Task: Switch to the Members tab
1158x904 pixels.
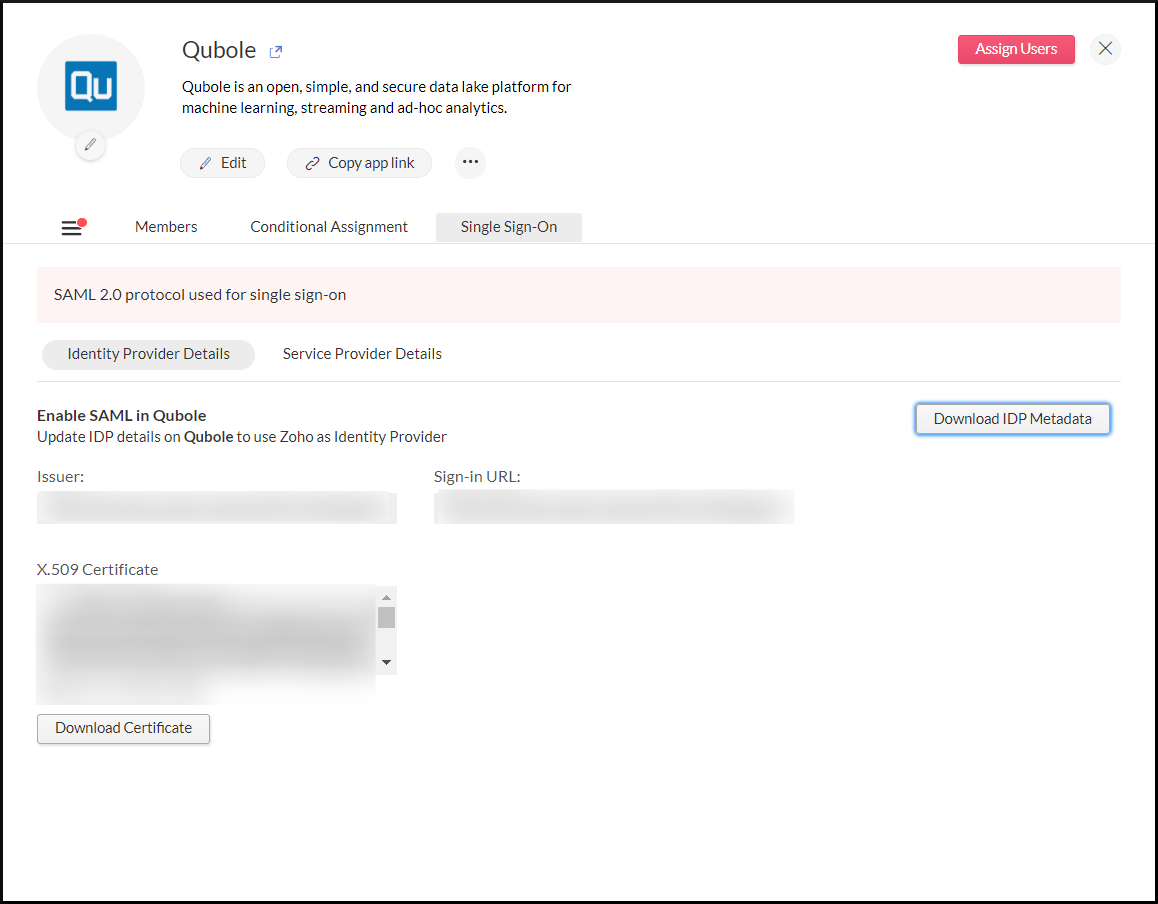Action: click(x=166, y=227)
